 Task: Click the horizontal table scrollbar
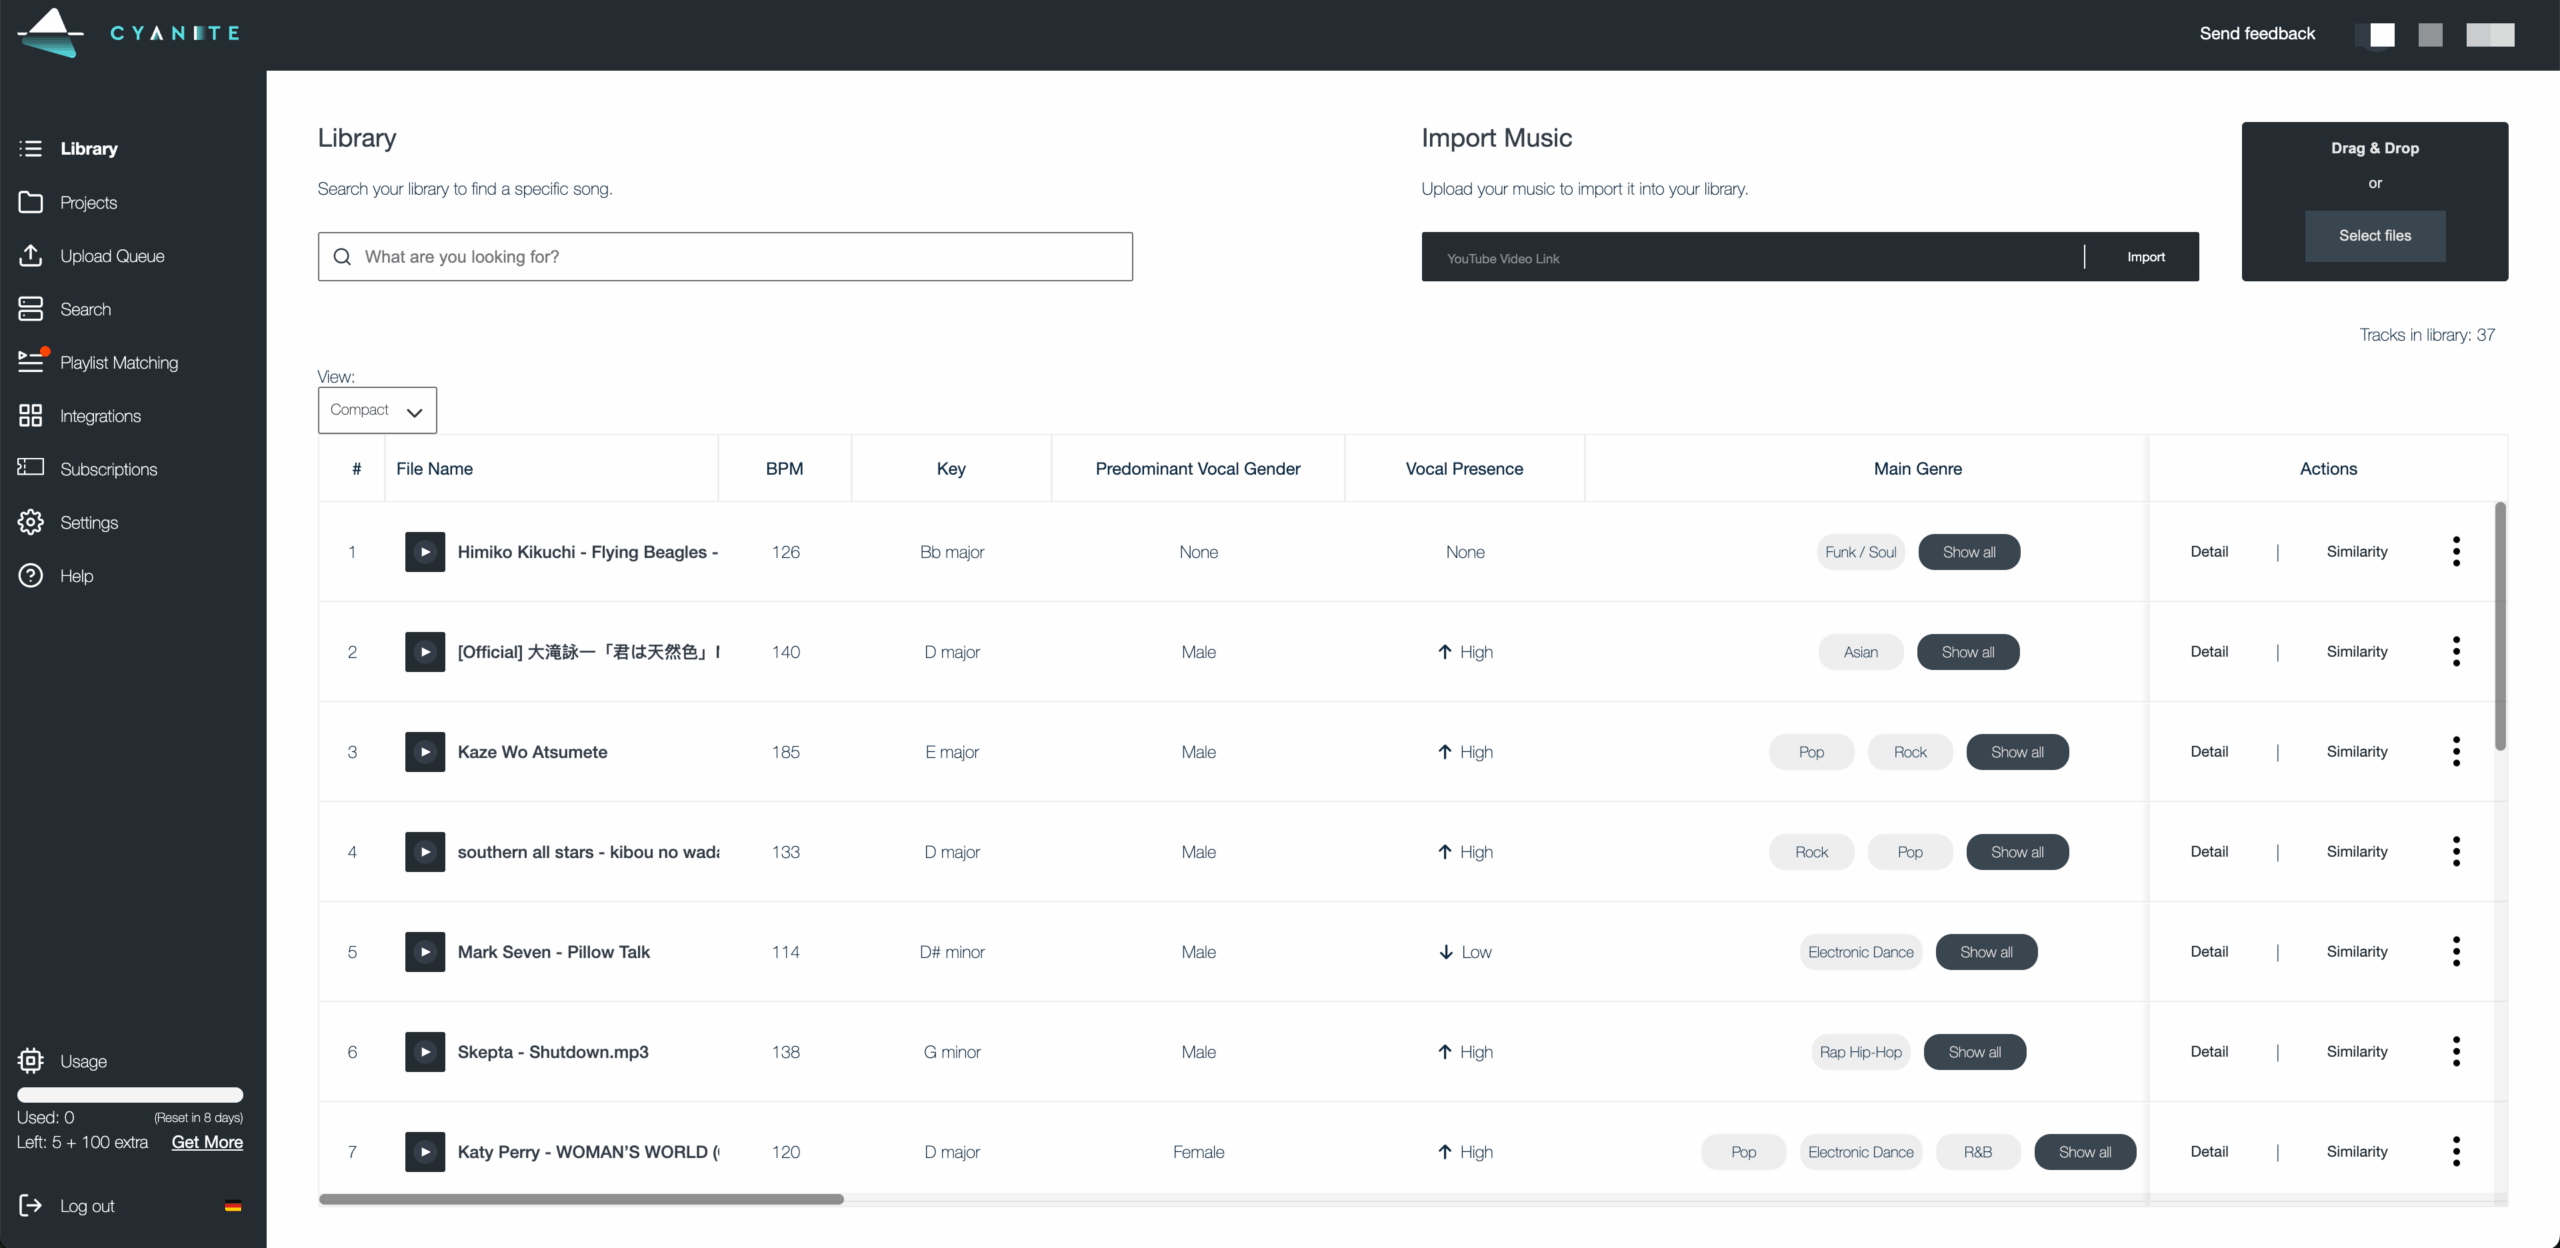coord(581,1199)
